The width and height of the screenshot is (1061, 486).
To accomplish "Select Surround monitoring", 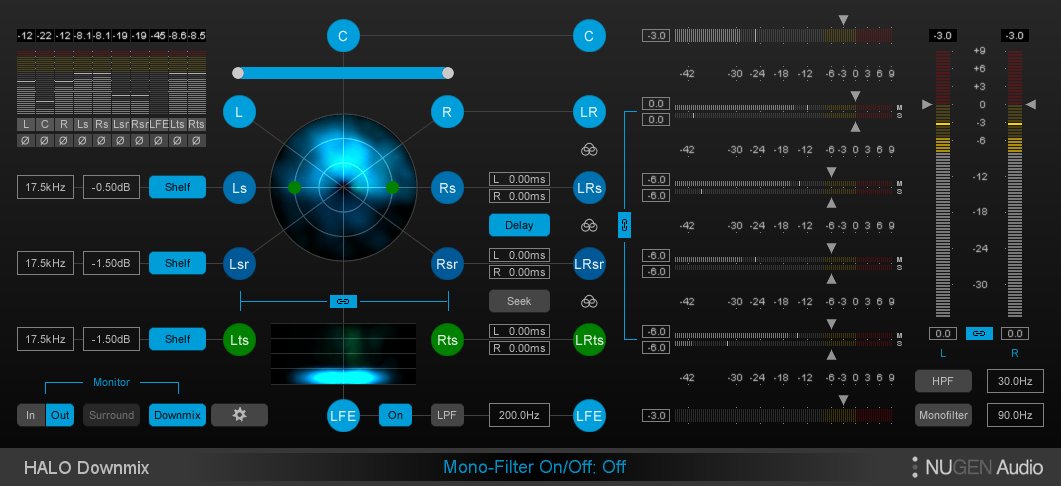I will tap(112, 415).
